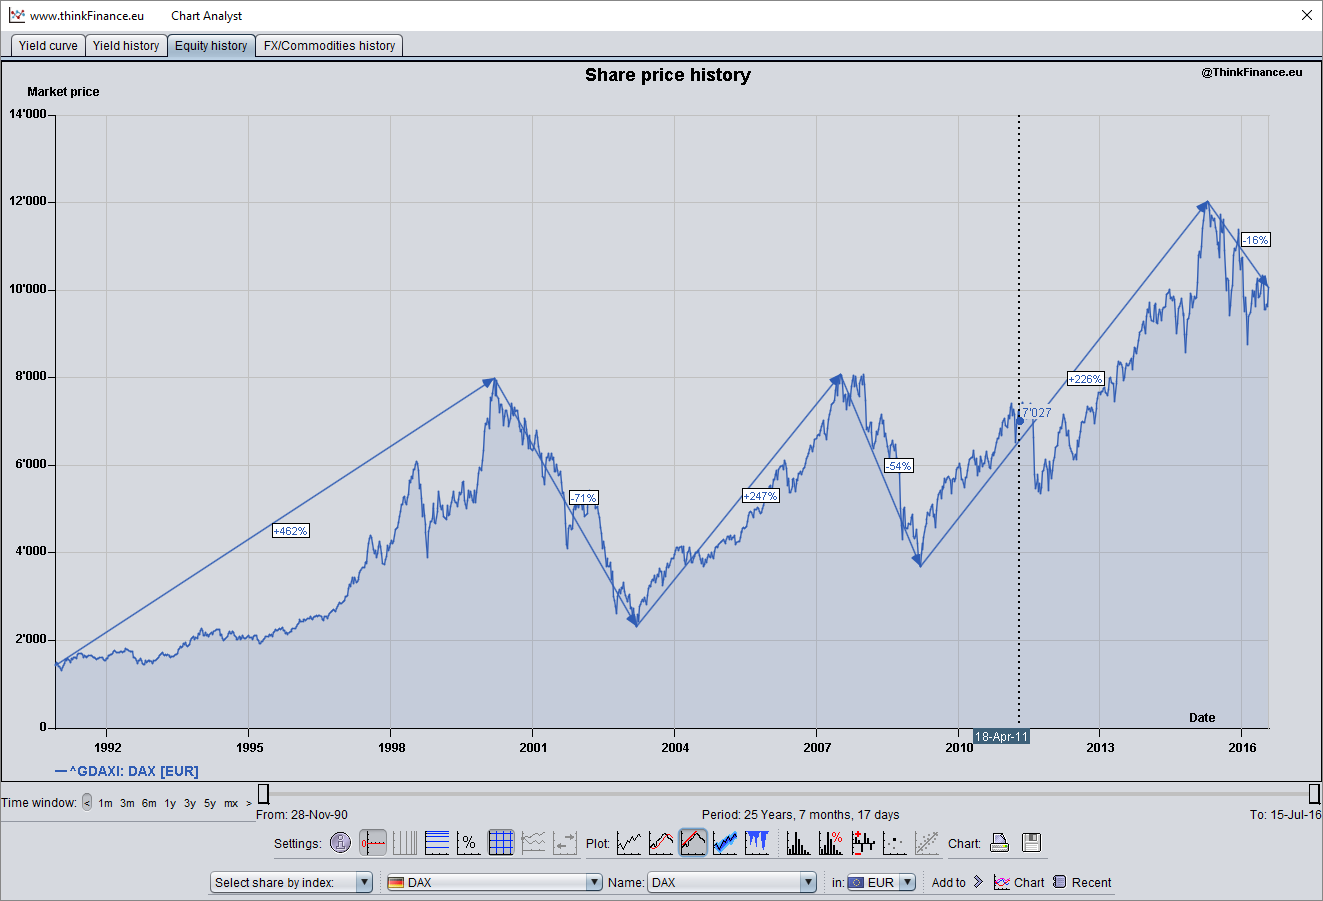Toggle horizontal grid lines setting
The width and height of the screenshot is (1323, 901).
(x=437, y=843)
